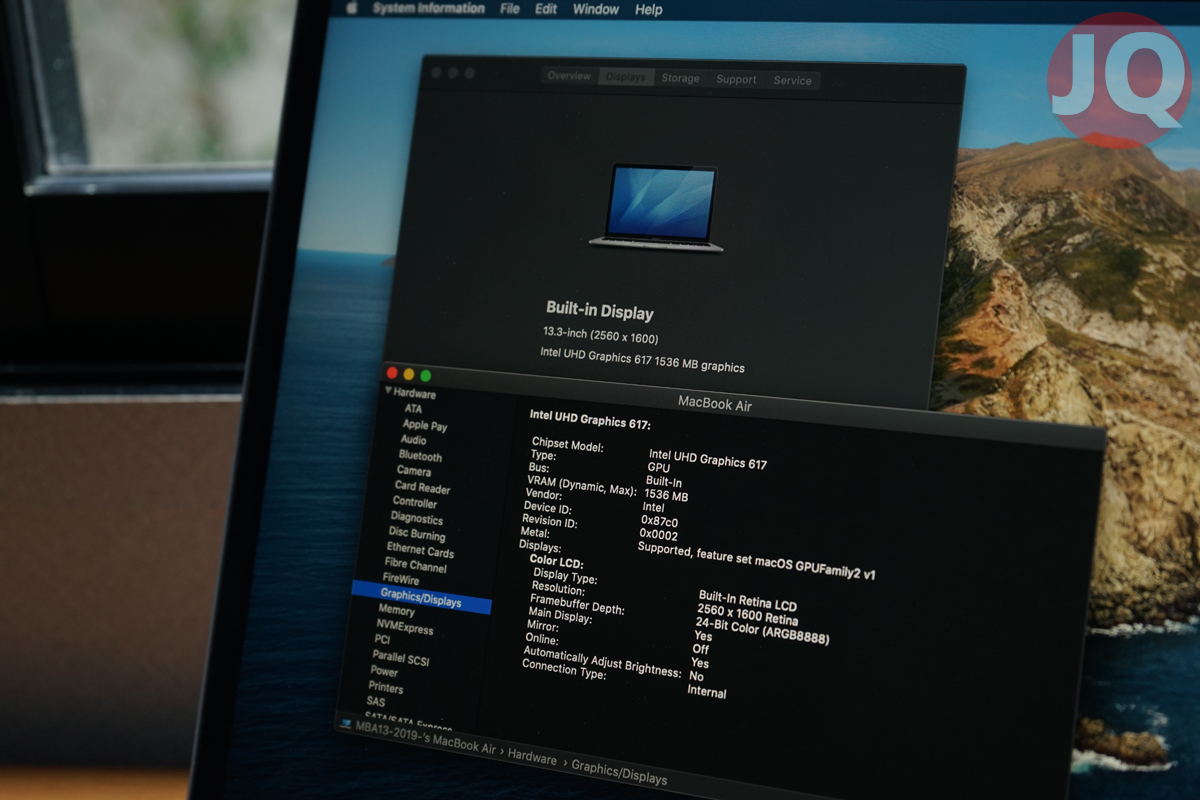Zoom the MacBook Air window with green button
The height and width of the screenshot is (800, 1200).
[425, 376]
